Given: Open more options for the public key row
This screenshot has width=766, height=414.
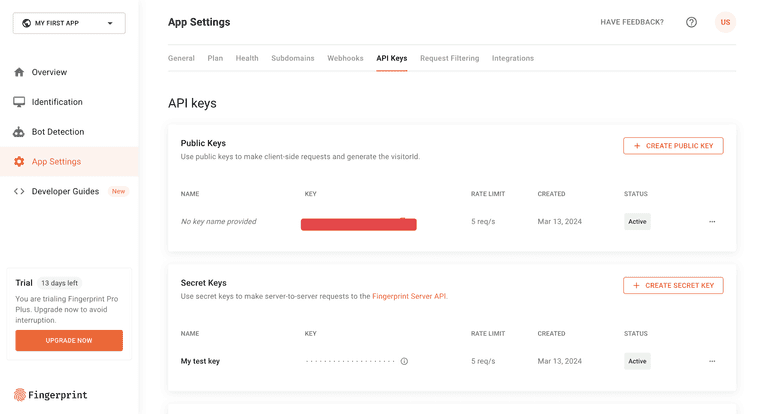Looking at the screenshot, I should click(712, 222).
